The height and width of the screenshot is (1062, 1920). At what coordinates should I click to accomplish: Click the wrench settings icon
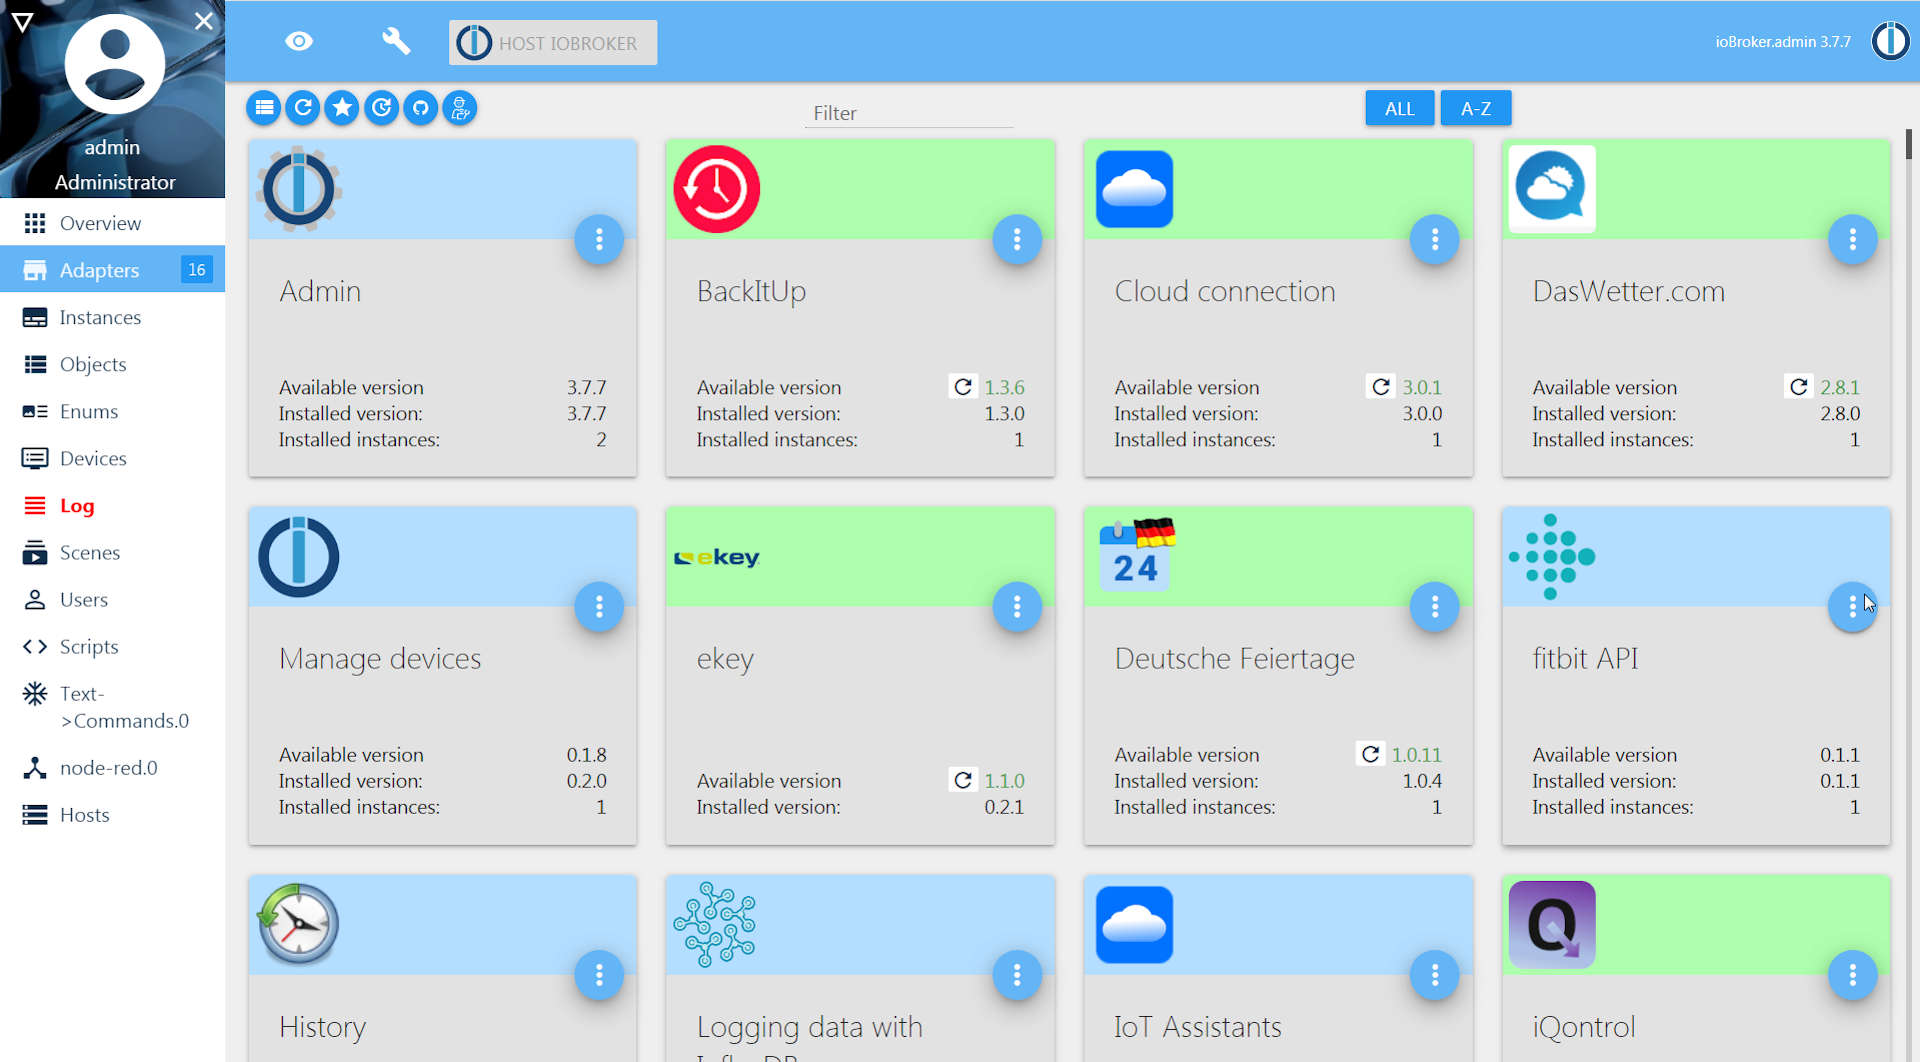pyautogui.click(x=396, y=42)
